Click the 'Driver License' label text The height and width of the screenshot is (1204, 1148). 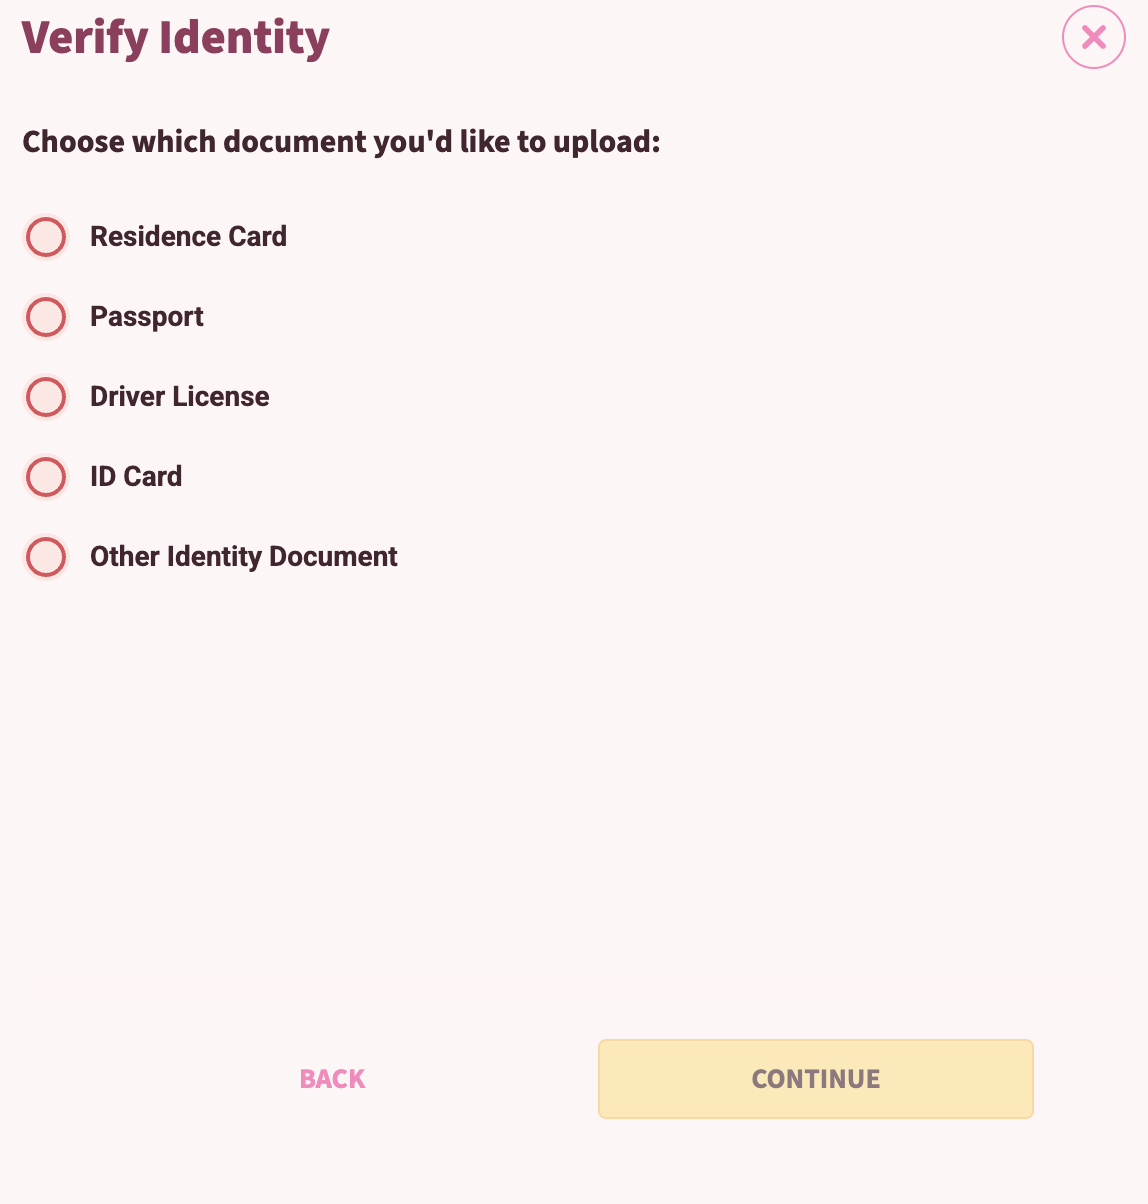[180, 397]
